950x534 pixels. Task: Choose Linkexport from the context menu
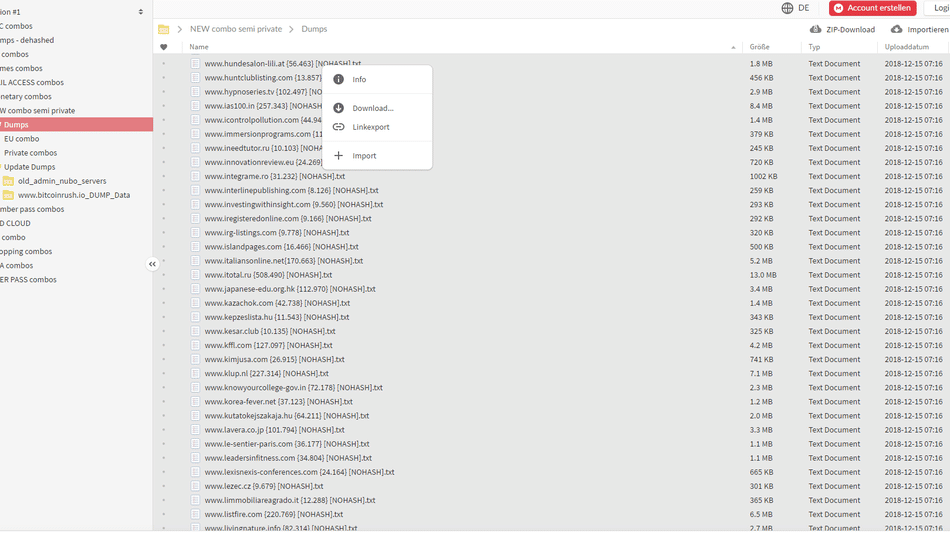[x=377, y=127]
